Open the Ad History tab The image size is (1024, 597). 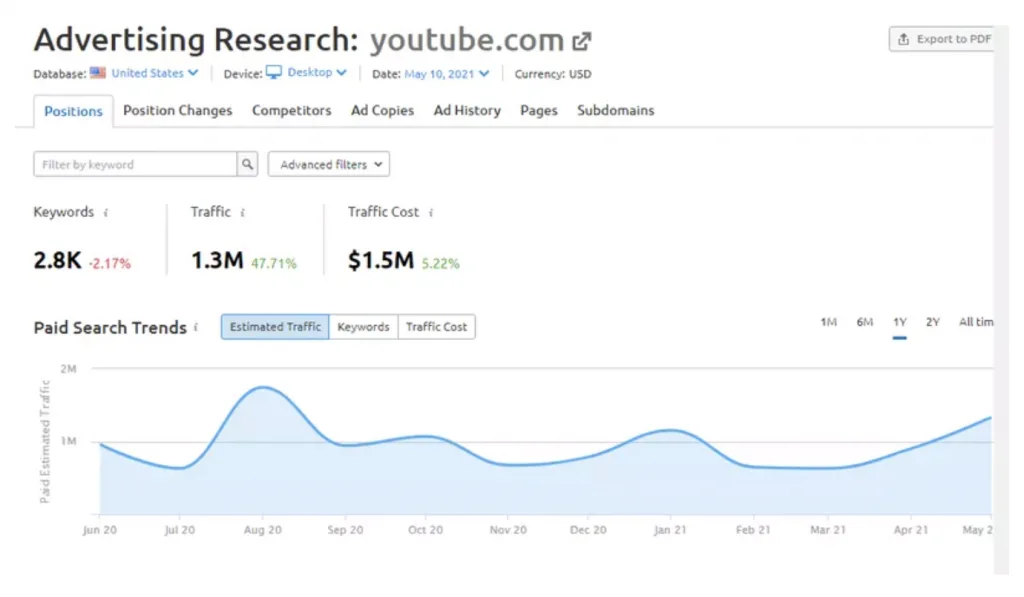click(467, 110)
